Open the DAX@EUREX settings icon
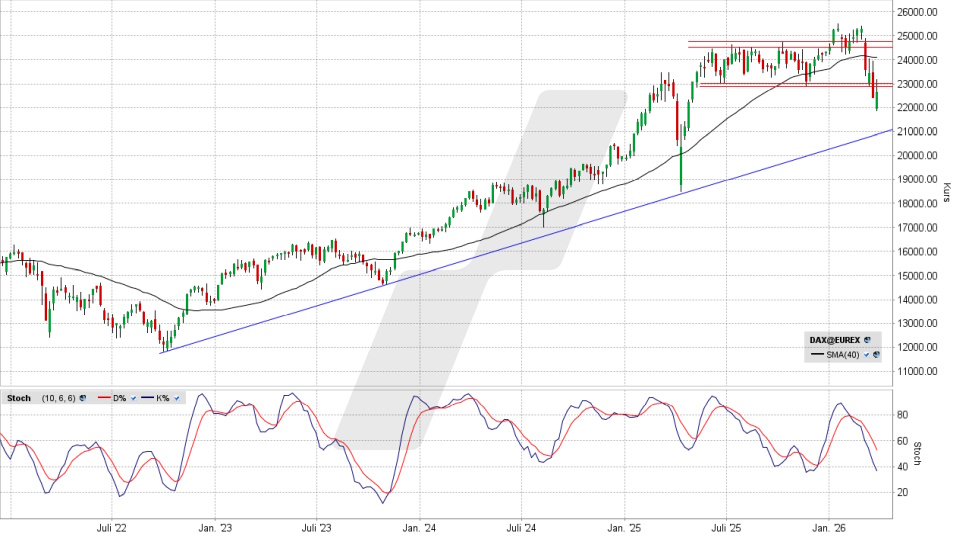The image size is (960, 540). click(867, 340)
